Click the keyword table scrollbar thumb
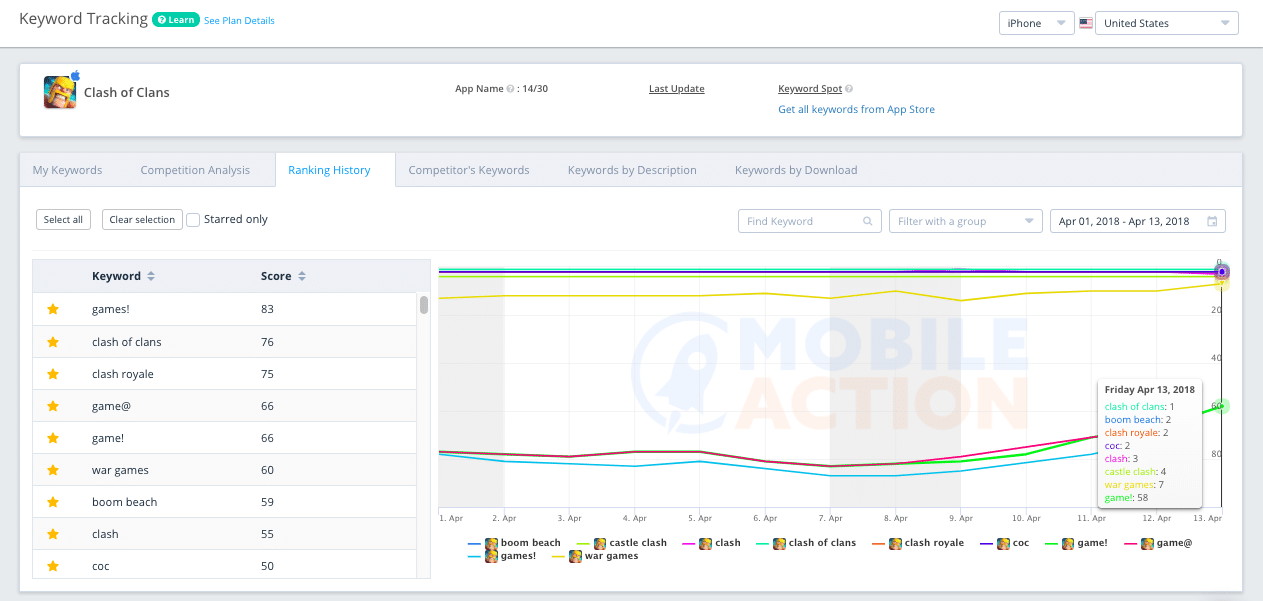1263x601 pixels. 424,305
